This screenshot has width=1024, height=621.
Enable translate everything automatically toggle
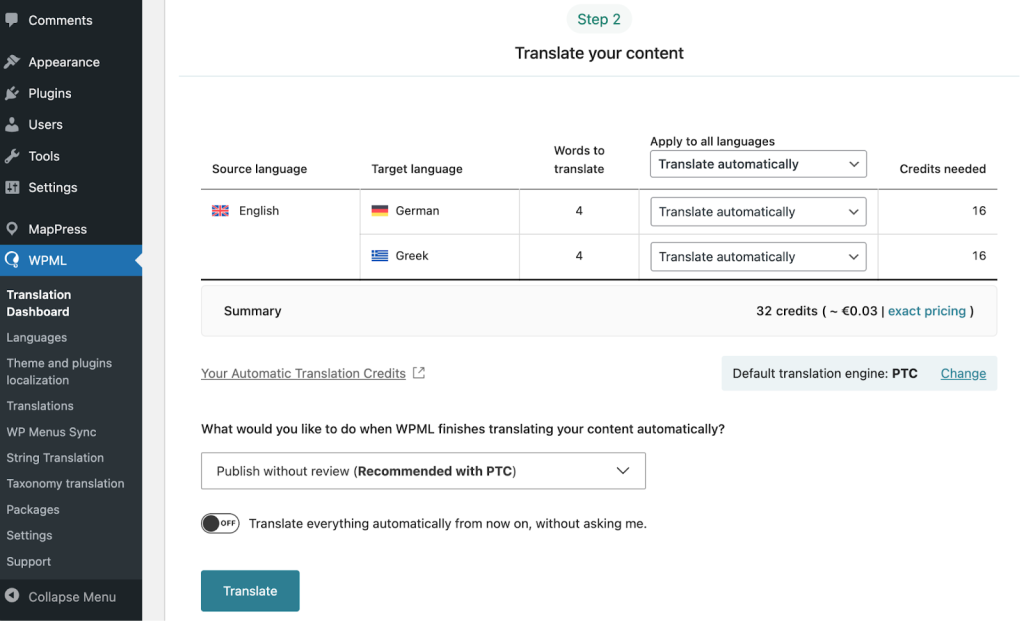220,523
